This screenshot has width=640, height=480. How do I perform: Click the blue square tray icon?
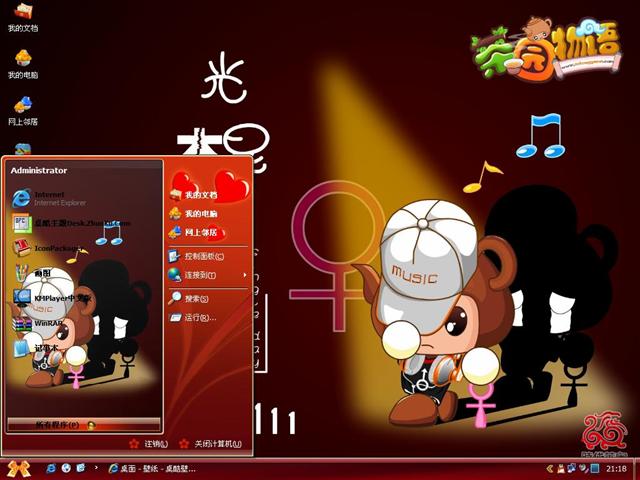(595, 468)
